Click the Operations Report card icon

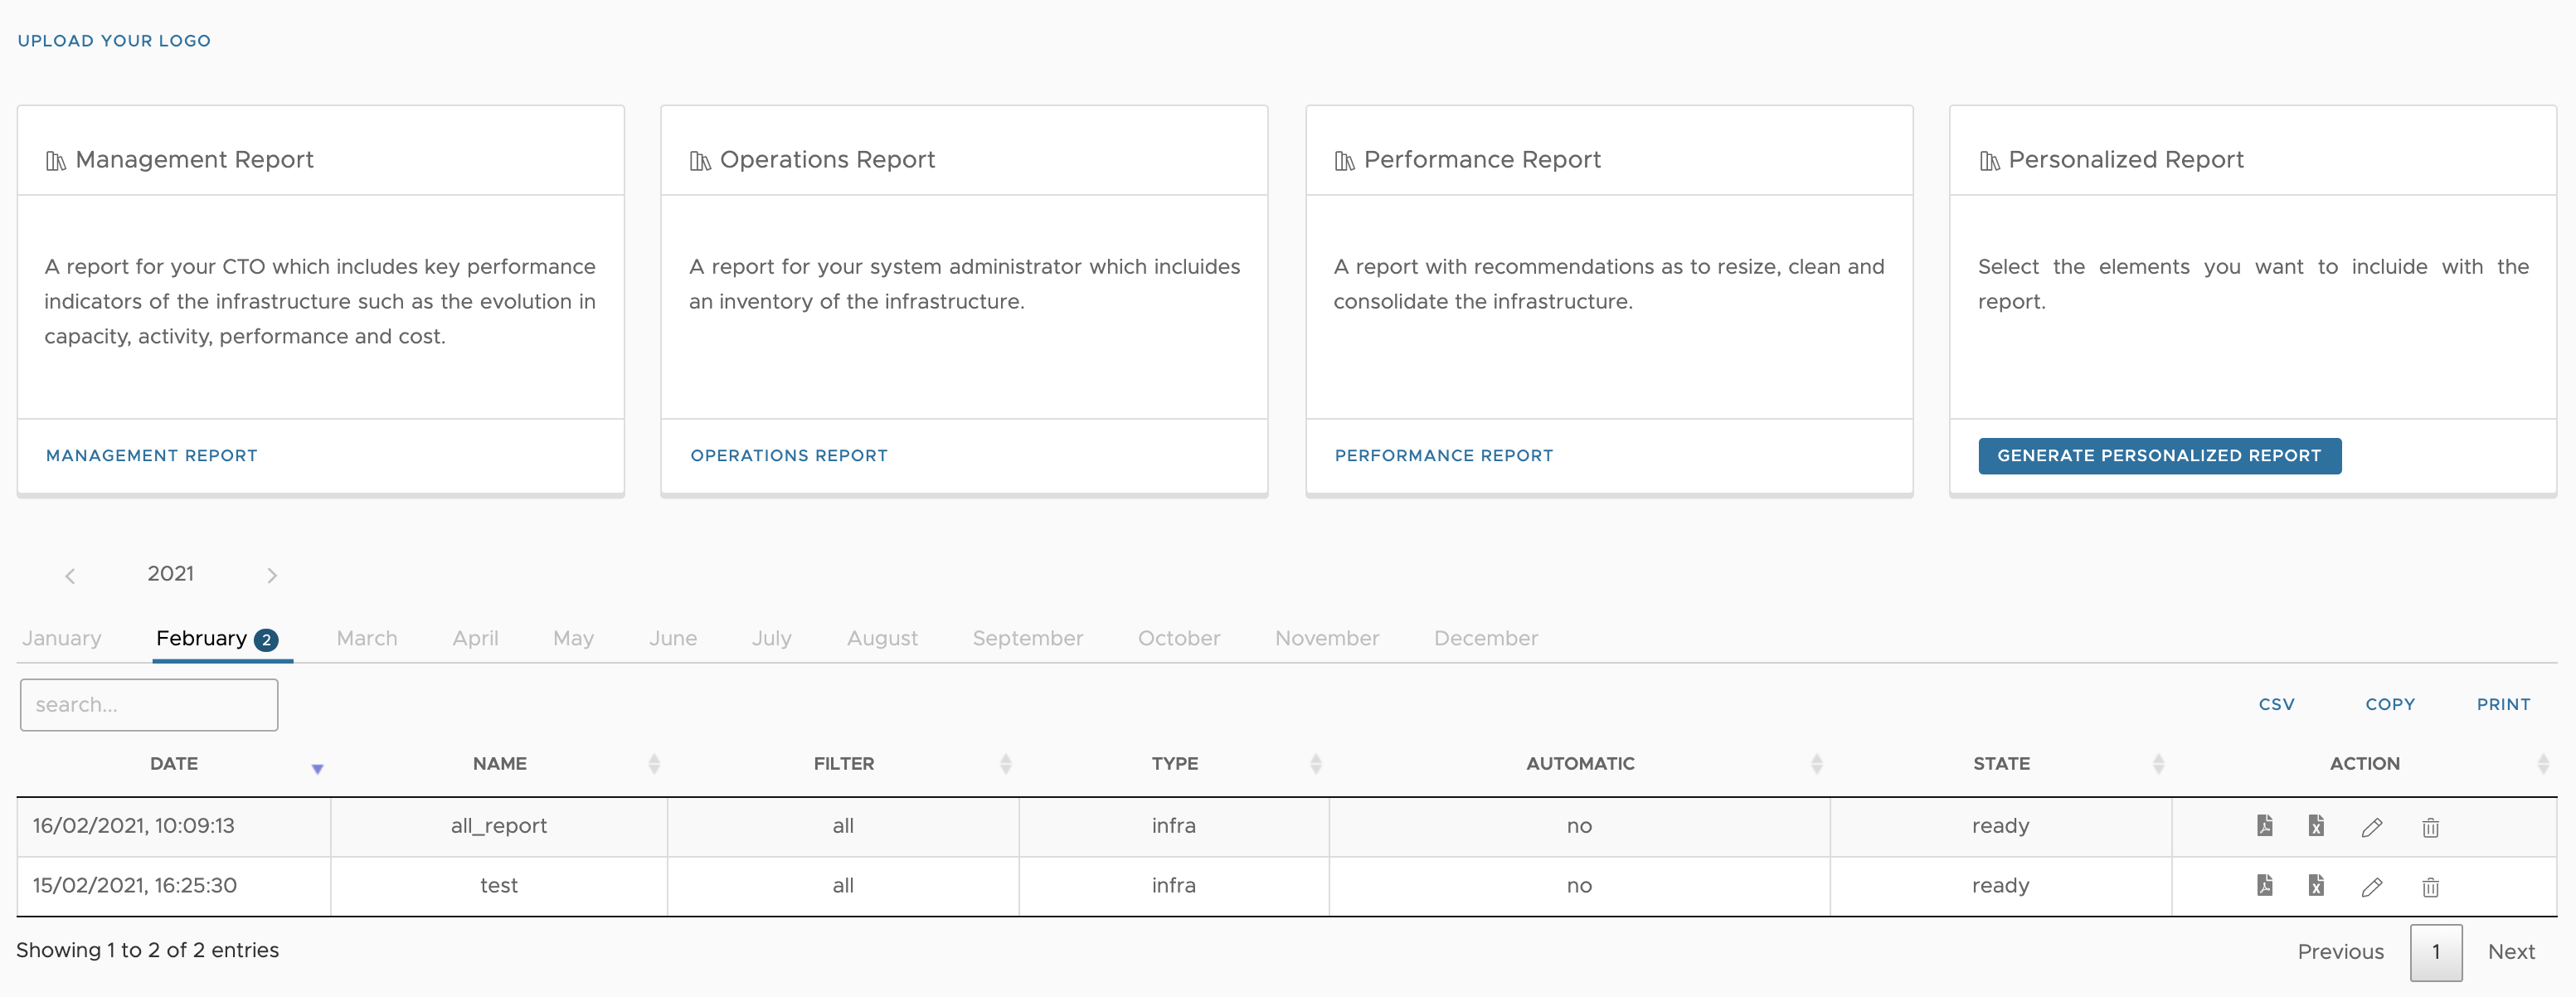[x=700, y=161]
